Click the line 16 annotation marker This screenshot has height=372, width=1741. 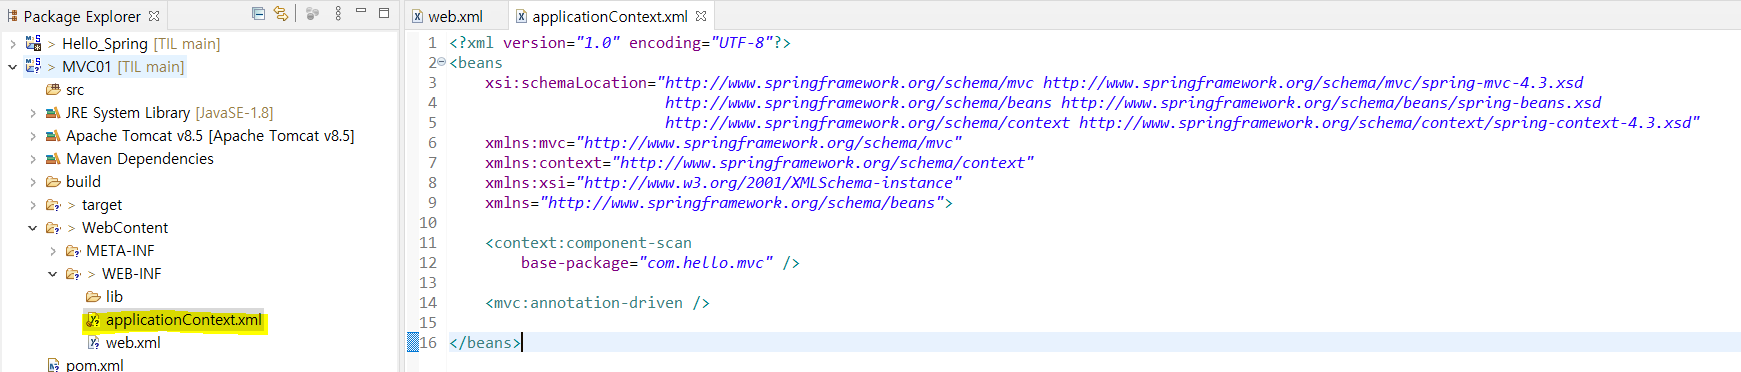tap(413, 343)
